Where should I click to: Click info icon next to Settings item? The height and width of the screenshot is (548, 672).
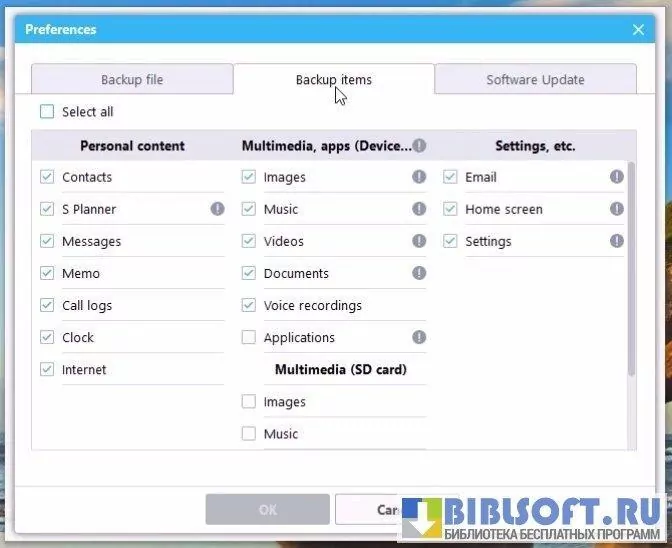[x=617, y=241]
